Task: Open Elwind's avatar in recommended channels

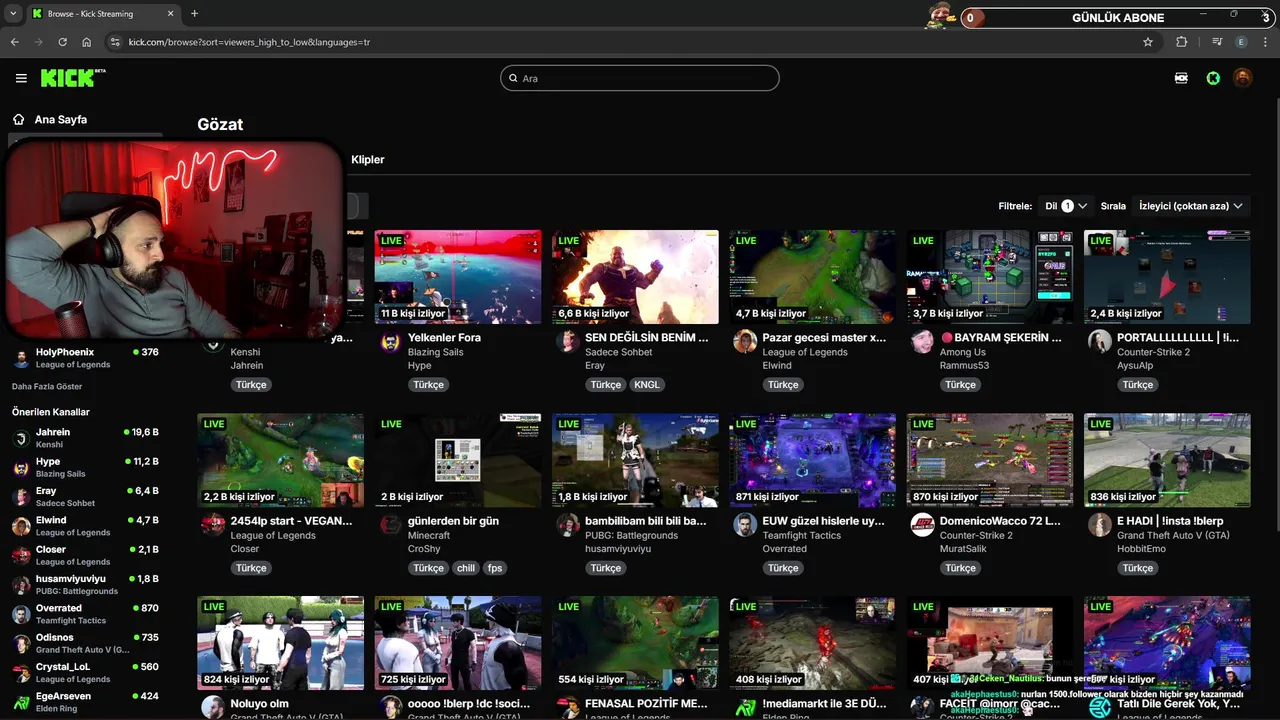Action: [x=21, y=526]
